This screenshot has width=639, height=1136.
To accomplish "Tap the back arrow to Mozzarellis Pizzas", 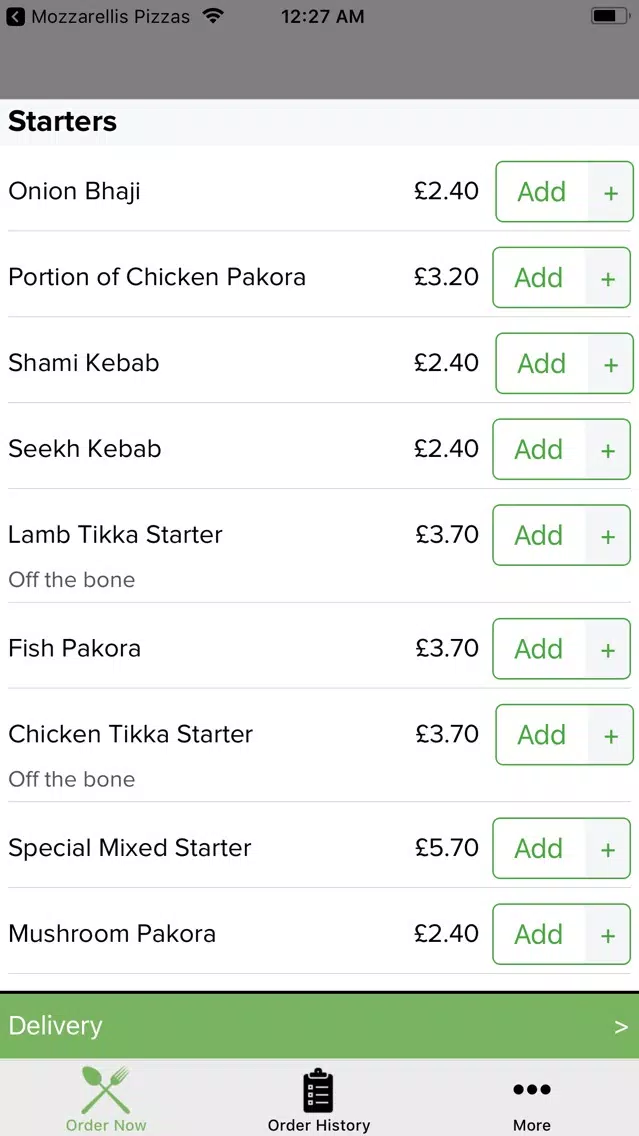I will pos(16,16).
